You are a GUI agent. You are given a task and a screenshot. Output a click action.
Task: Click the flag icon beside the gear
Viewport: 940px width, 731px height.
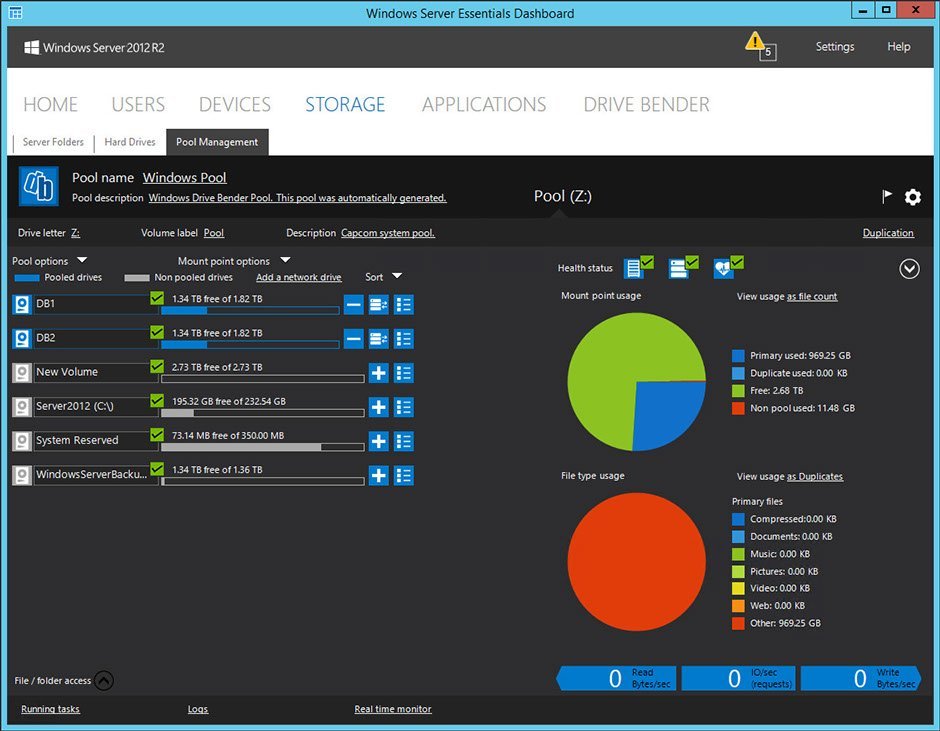pos(887,196)
